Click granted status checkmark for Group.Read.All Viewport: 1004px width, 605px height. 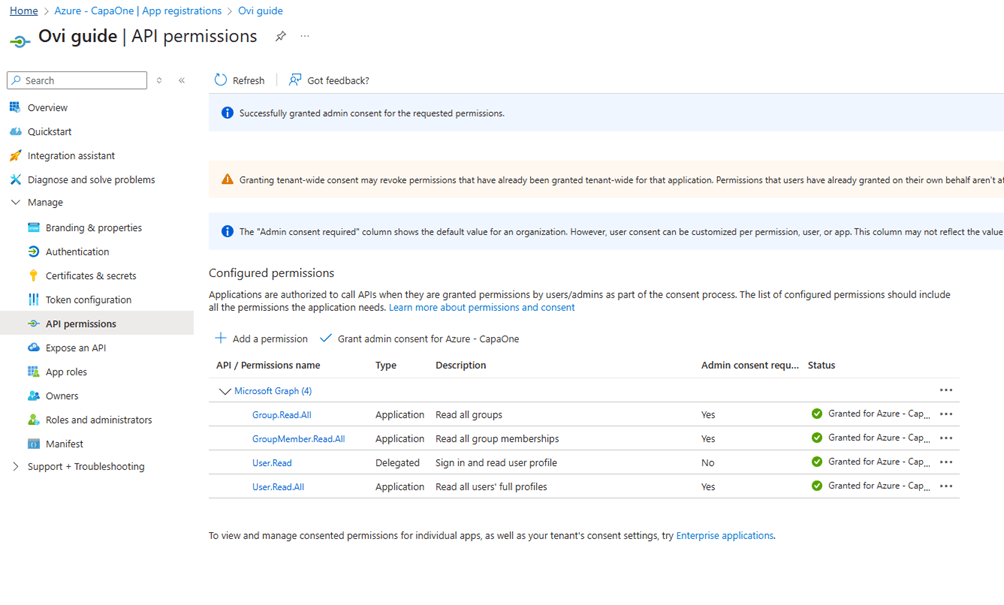816,414
